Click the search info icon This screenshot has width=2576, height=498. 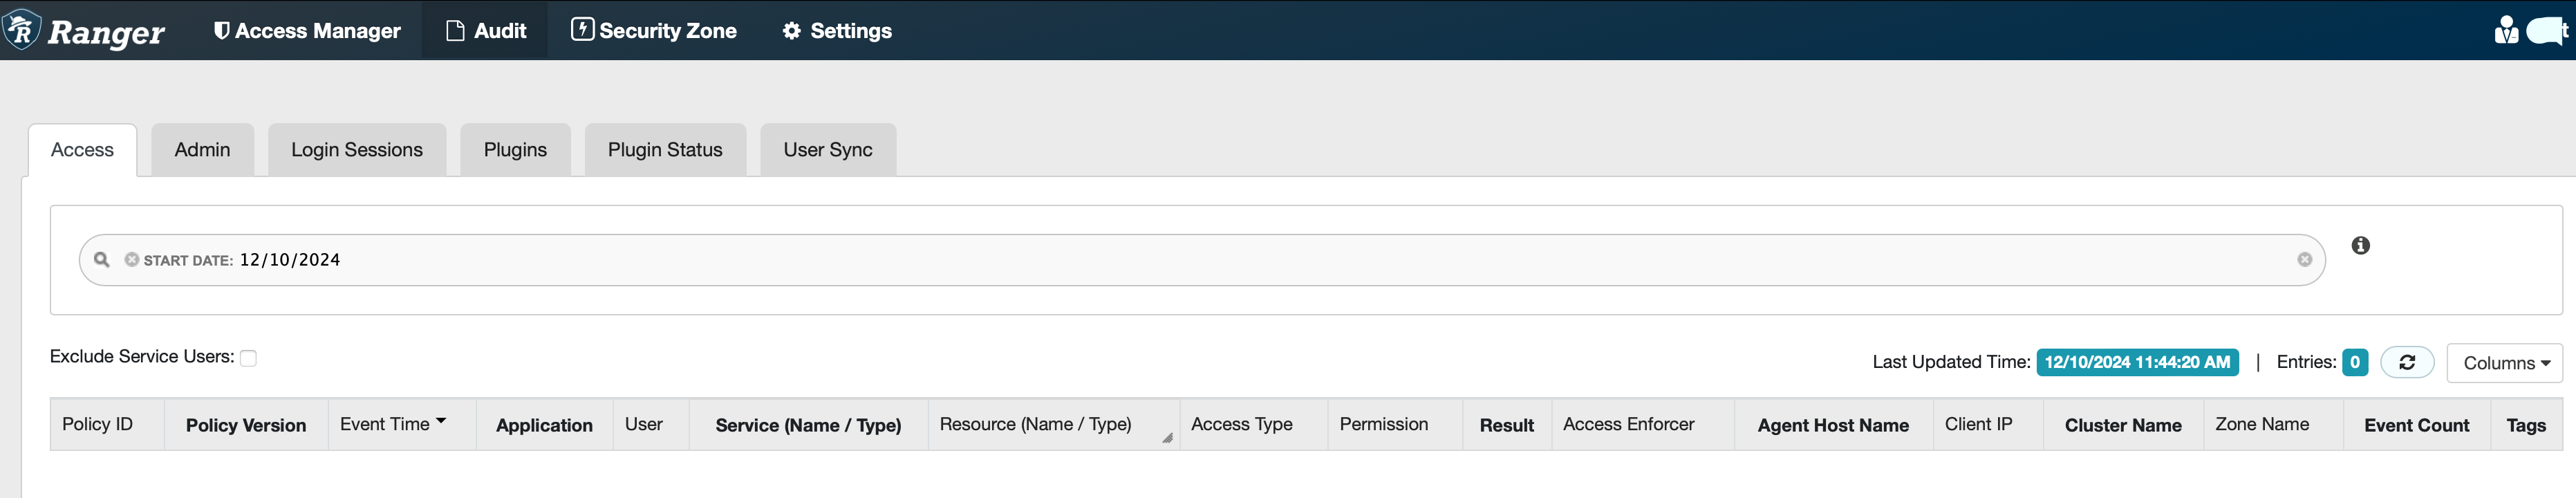pyautogui.click(x=2360, y=246)
